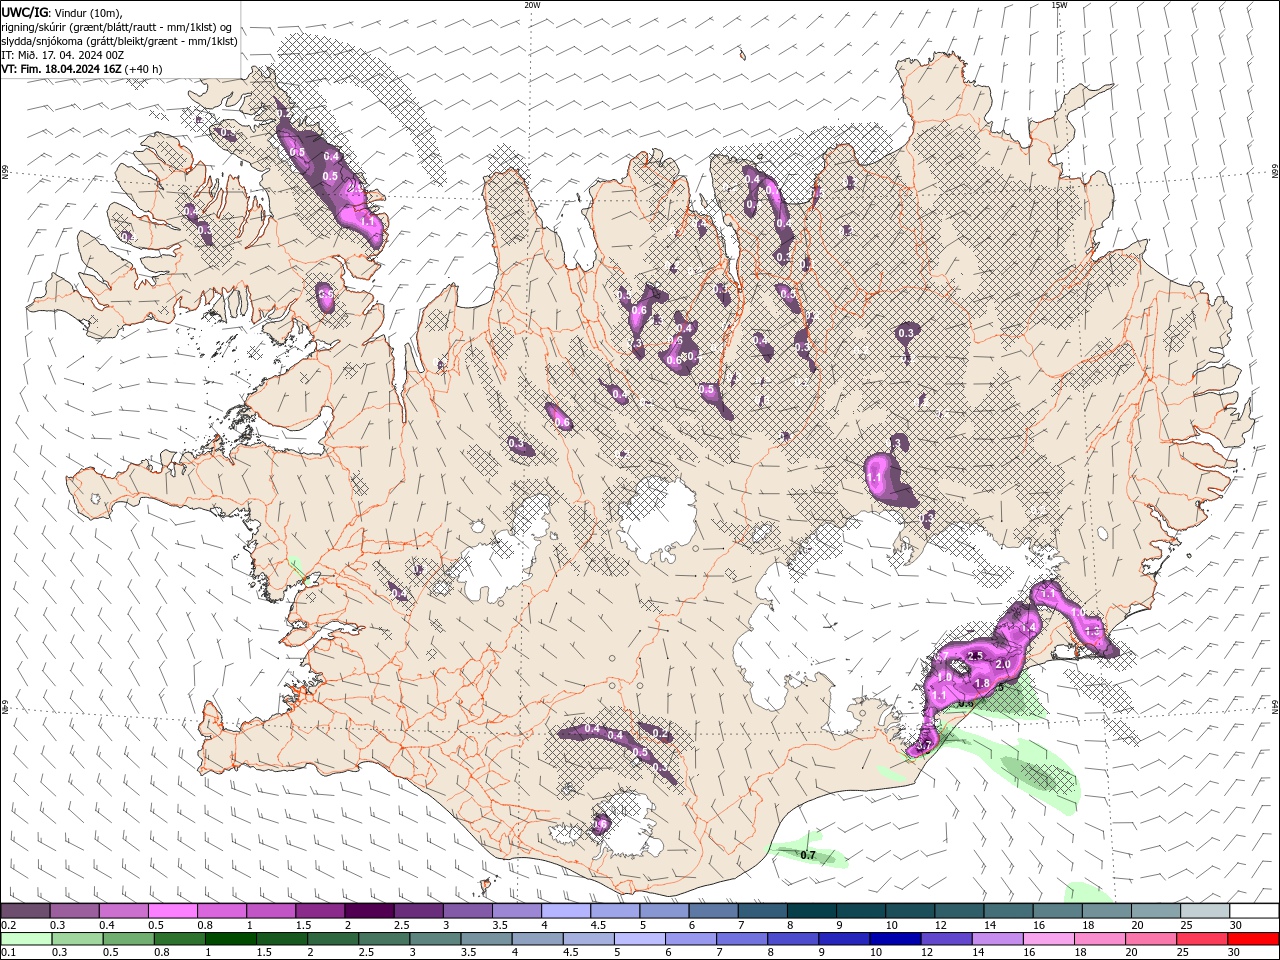Image resolution: width=1280 pixels, height=960 pixels.
Task: Select the '2.0' snowfall value in the southeast purple area
Action: (x=1004, y=664)
